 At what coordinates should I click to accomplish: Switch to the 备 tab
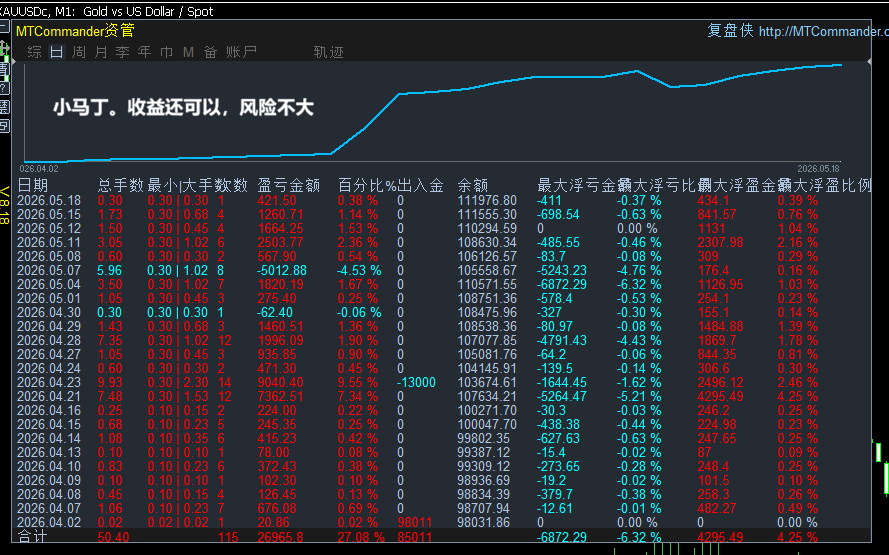(210, 52)
